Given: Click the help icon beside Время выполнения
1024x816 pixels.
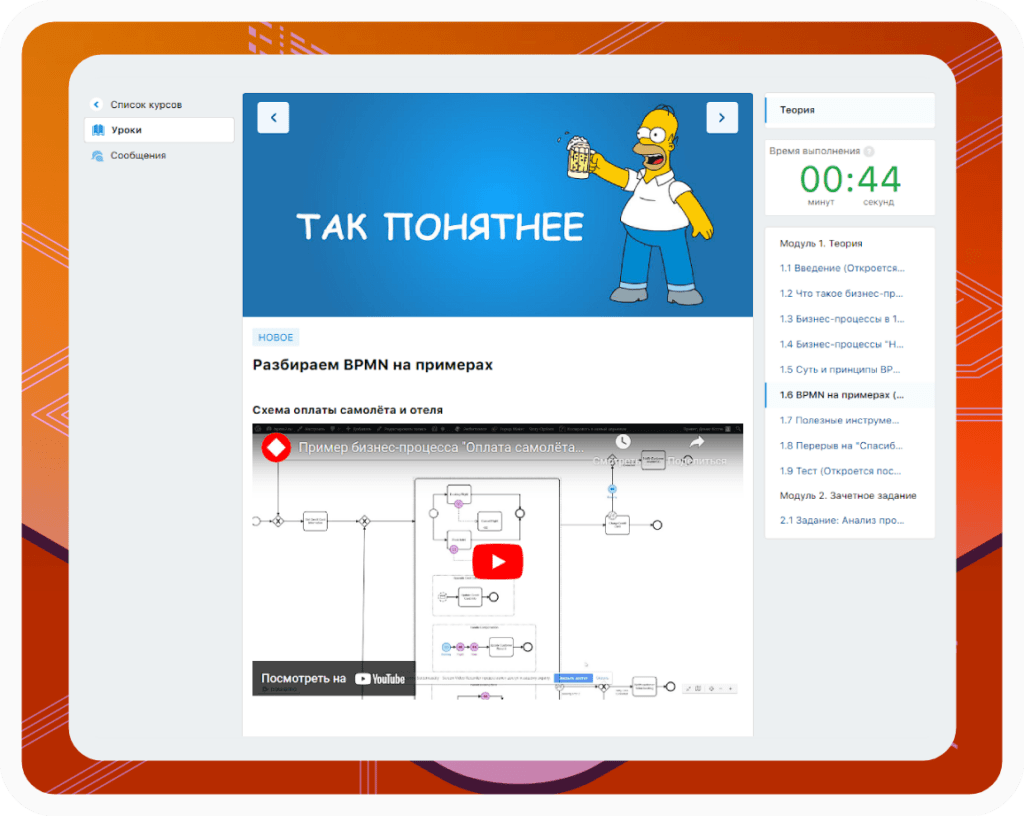Looking at the screenshot, I should point(869,151).
